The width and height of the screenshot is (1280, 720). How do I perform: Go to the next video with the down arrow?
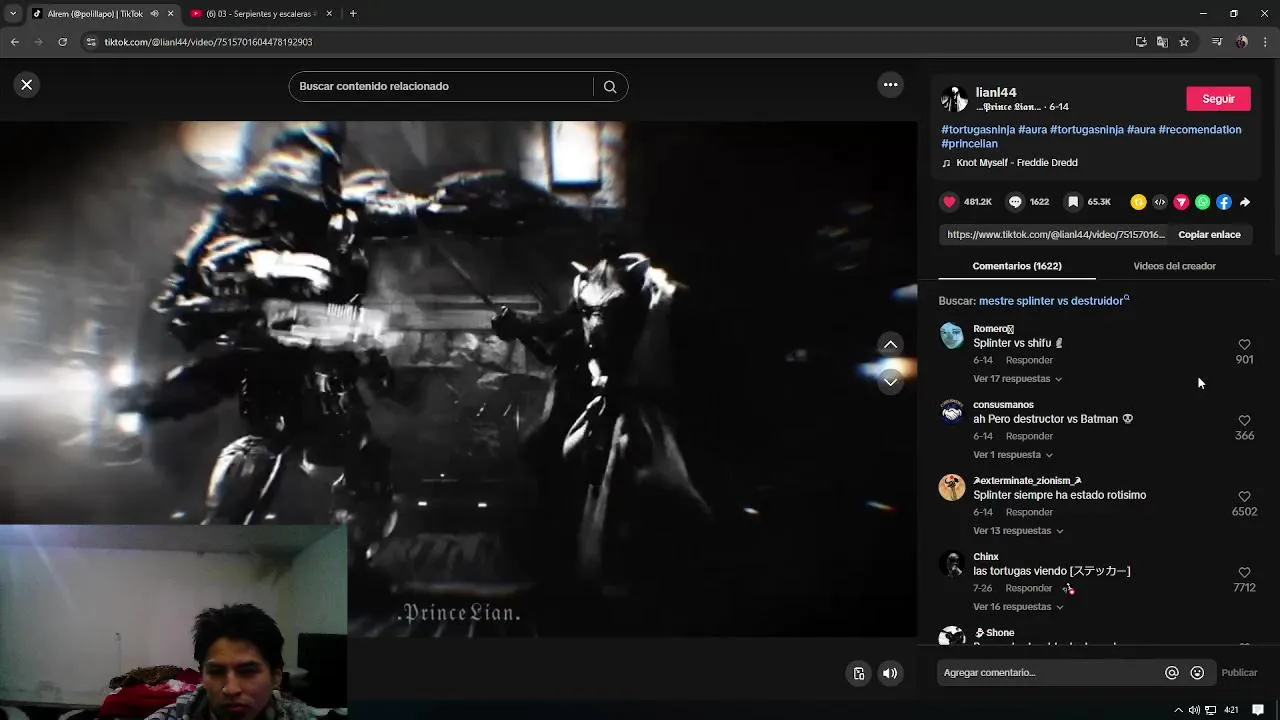[x=890, y=381]
